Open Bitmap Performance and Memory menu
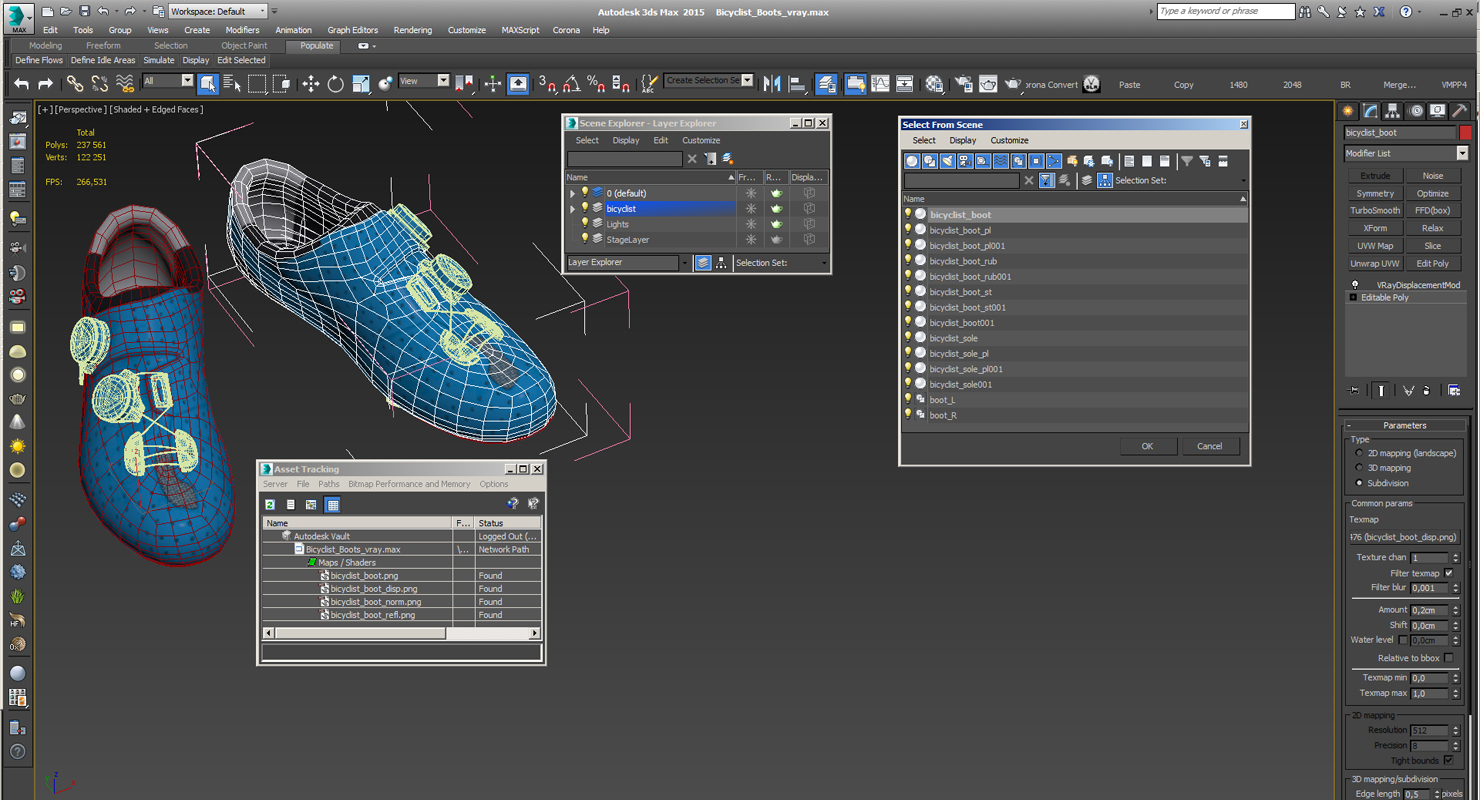 click(409, 484)
